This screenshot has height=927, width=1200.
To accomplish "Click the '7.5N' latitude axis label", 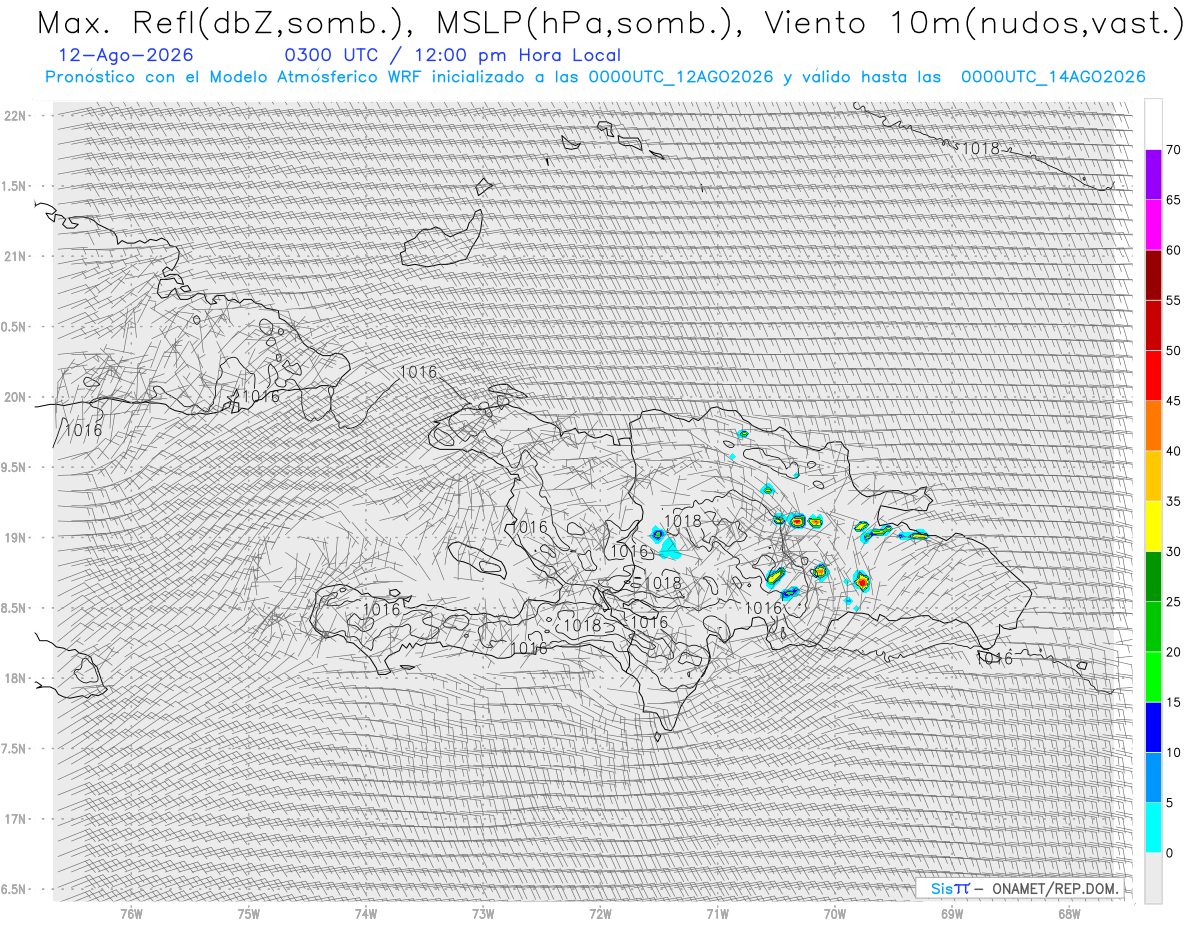I will [12, 748].
